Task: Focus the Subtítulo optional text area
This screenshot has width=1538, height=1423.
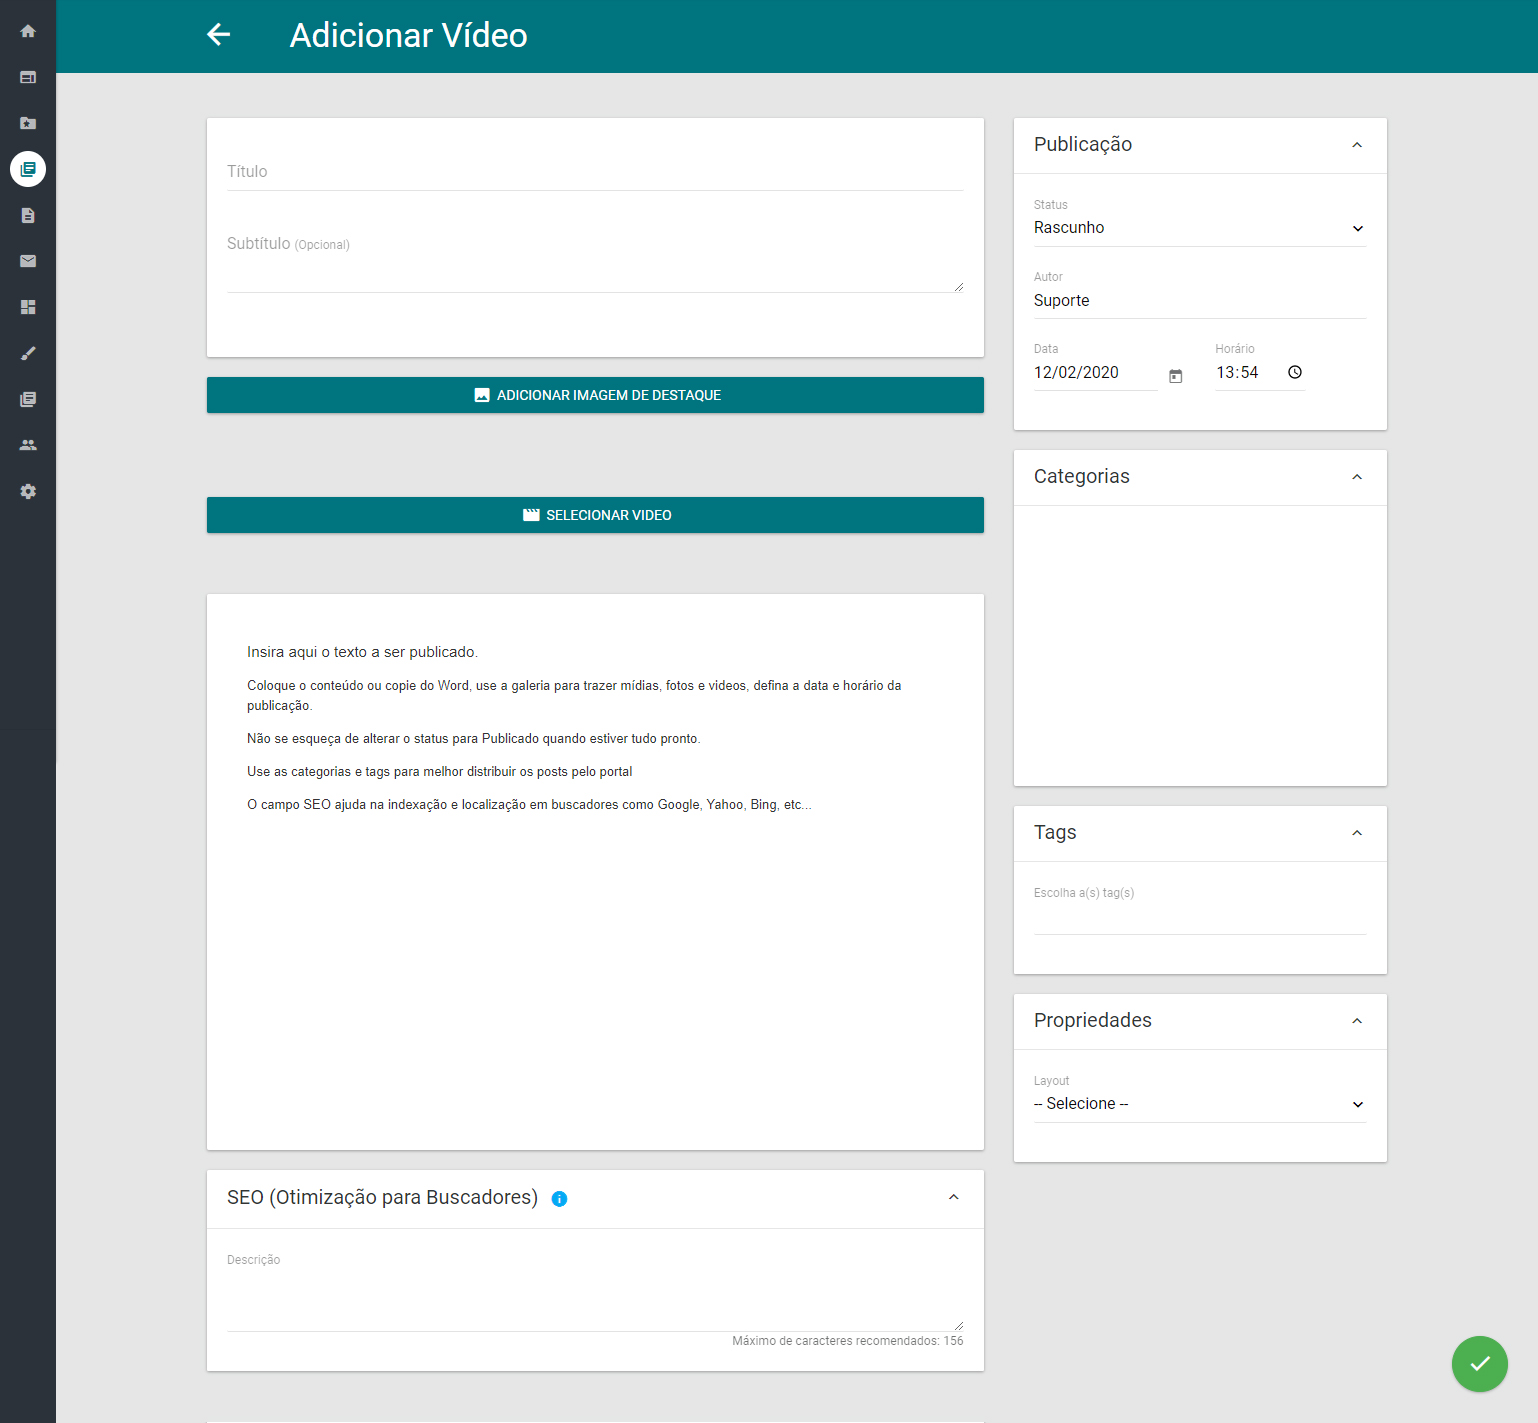Action: pos(595,263)
